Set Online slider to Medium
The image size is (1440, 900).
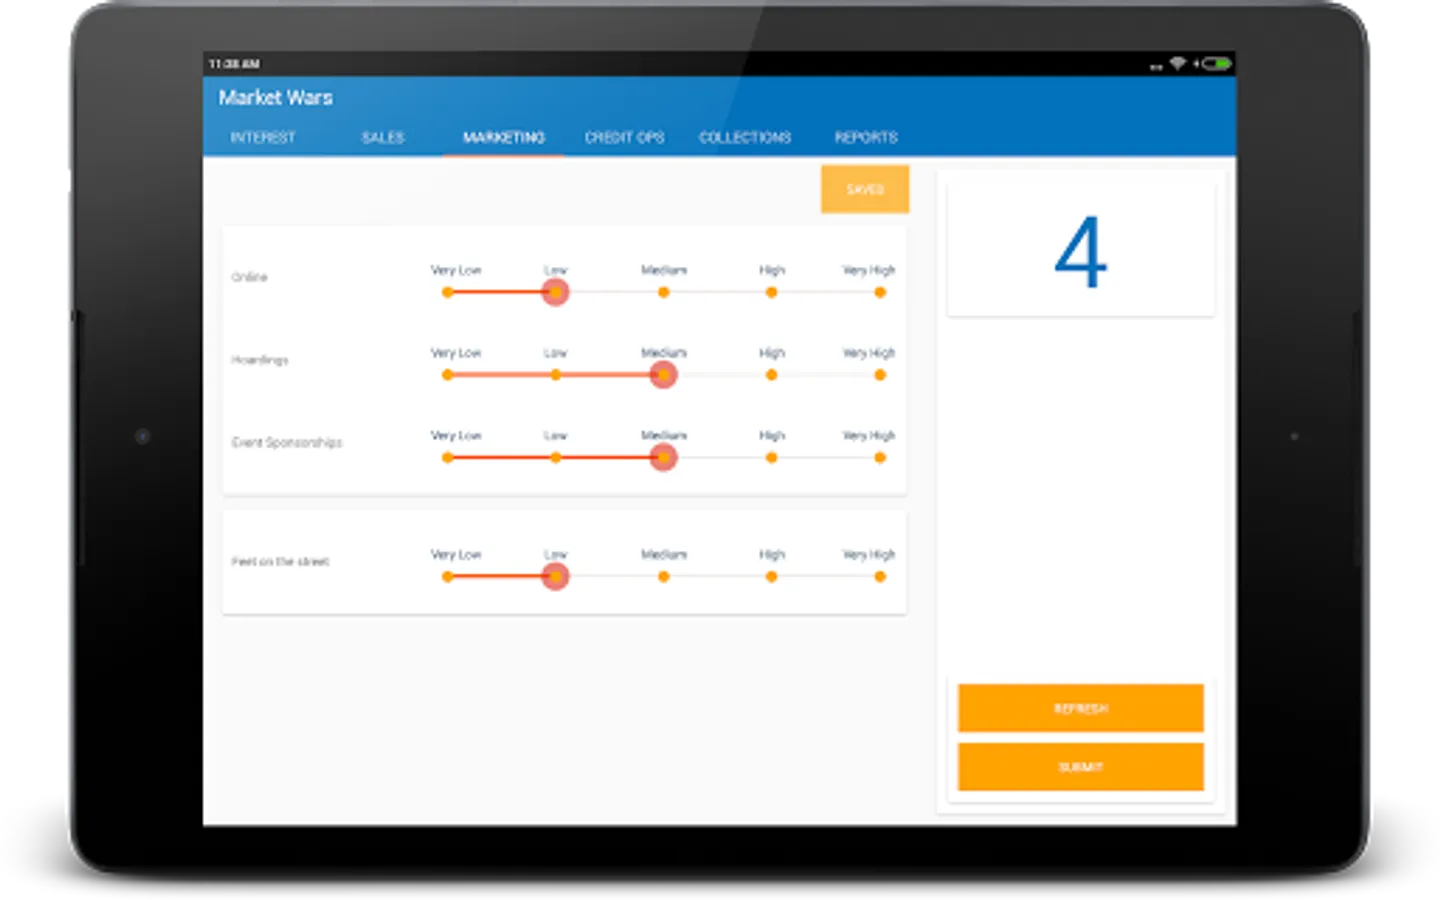pos(663,292)
